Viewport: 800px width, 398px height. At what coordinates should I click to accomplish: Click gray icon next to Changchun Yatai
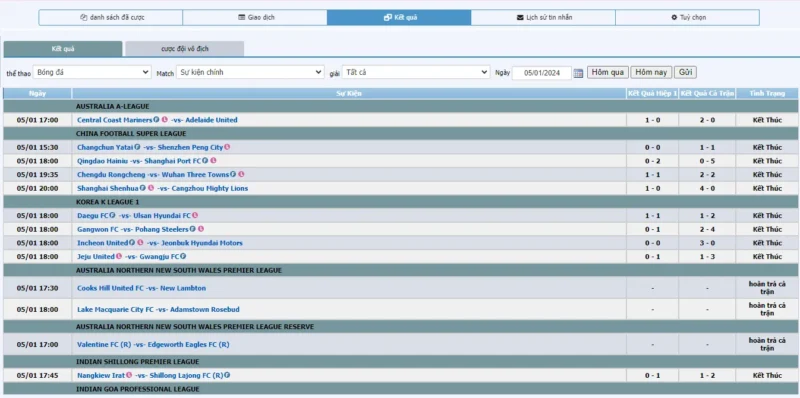(137, 147)
